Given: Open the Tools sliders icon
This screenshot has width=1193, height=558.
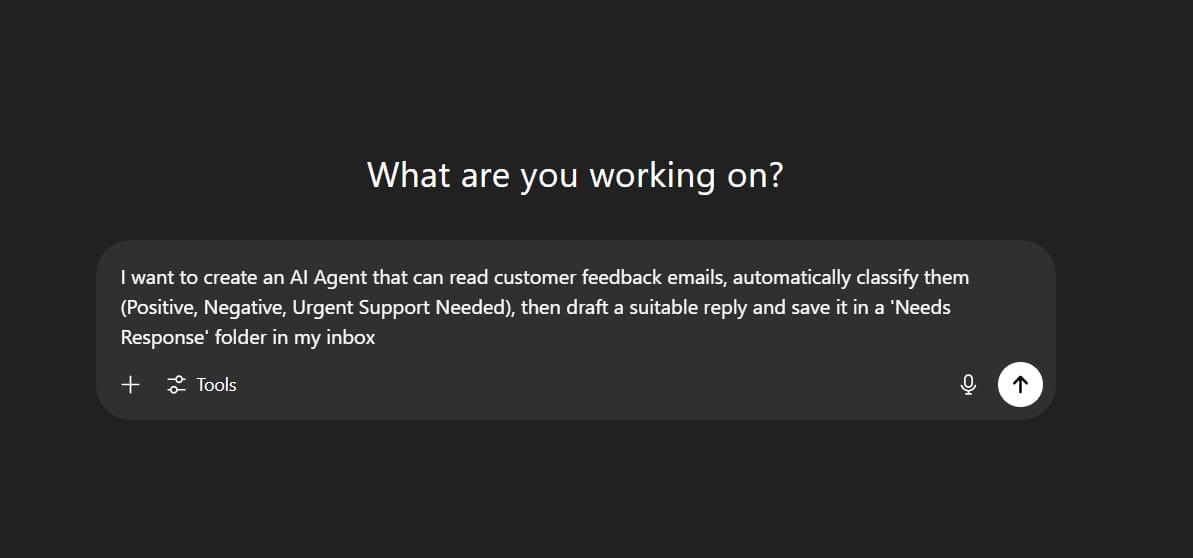Looking at the screenshot, I should (177, 384).
